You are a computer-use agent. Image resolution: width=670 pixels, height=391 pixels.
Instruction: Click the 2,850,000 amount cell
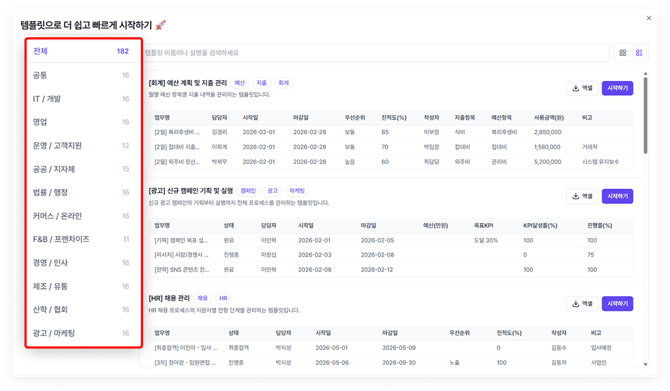click(547, 132)
